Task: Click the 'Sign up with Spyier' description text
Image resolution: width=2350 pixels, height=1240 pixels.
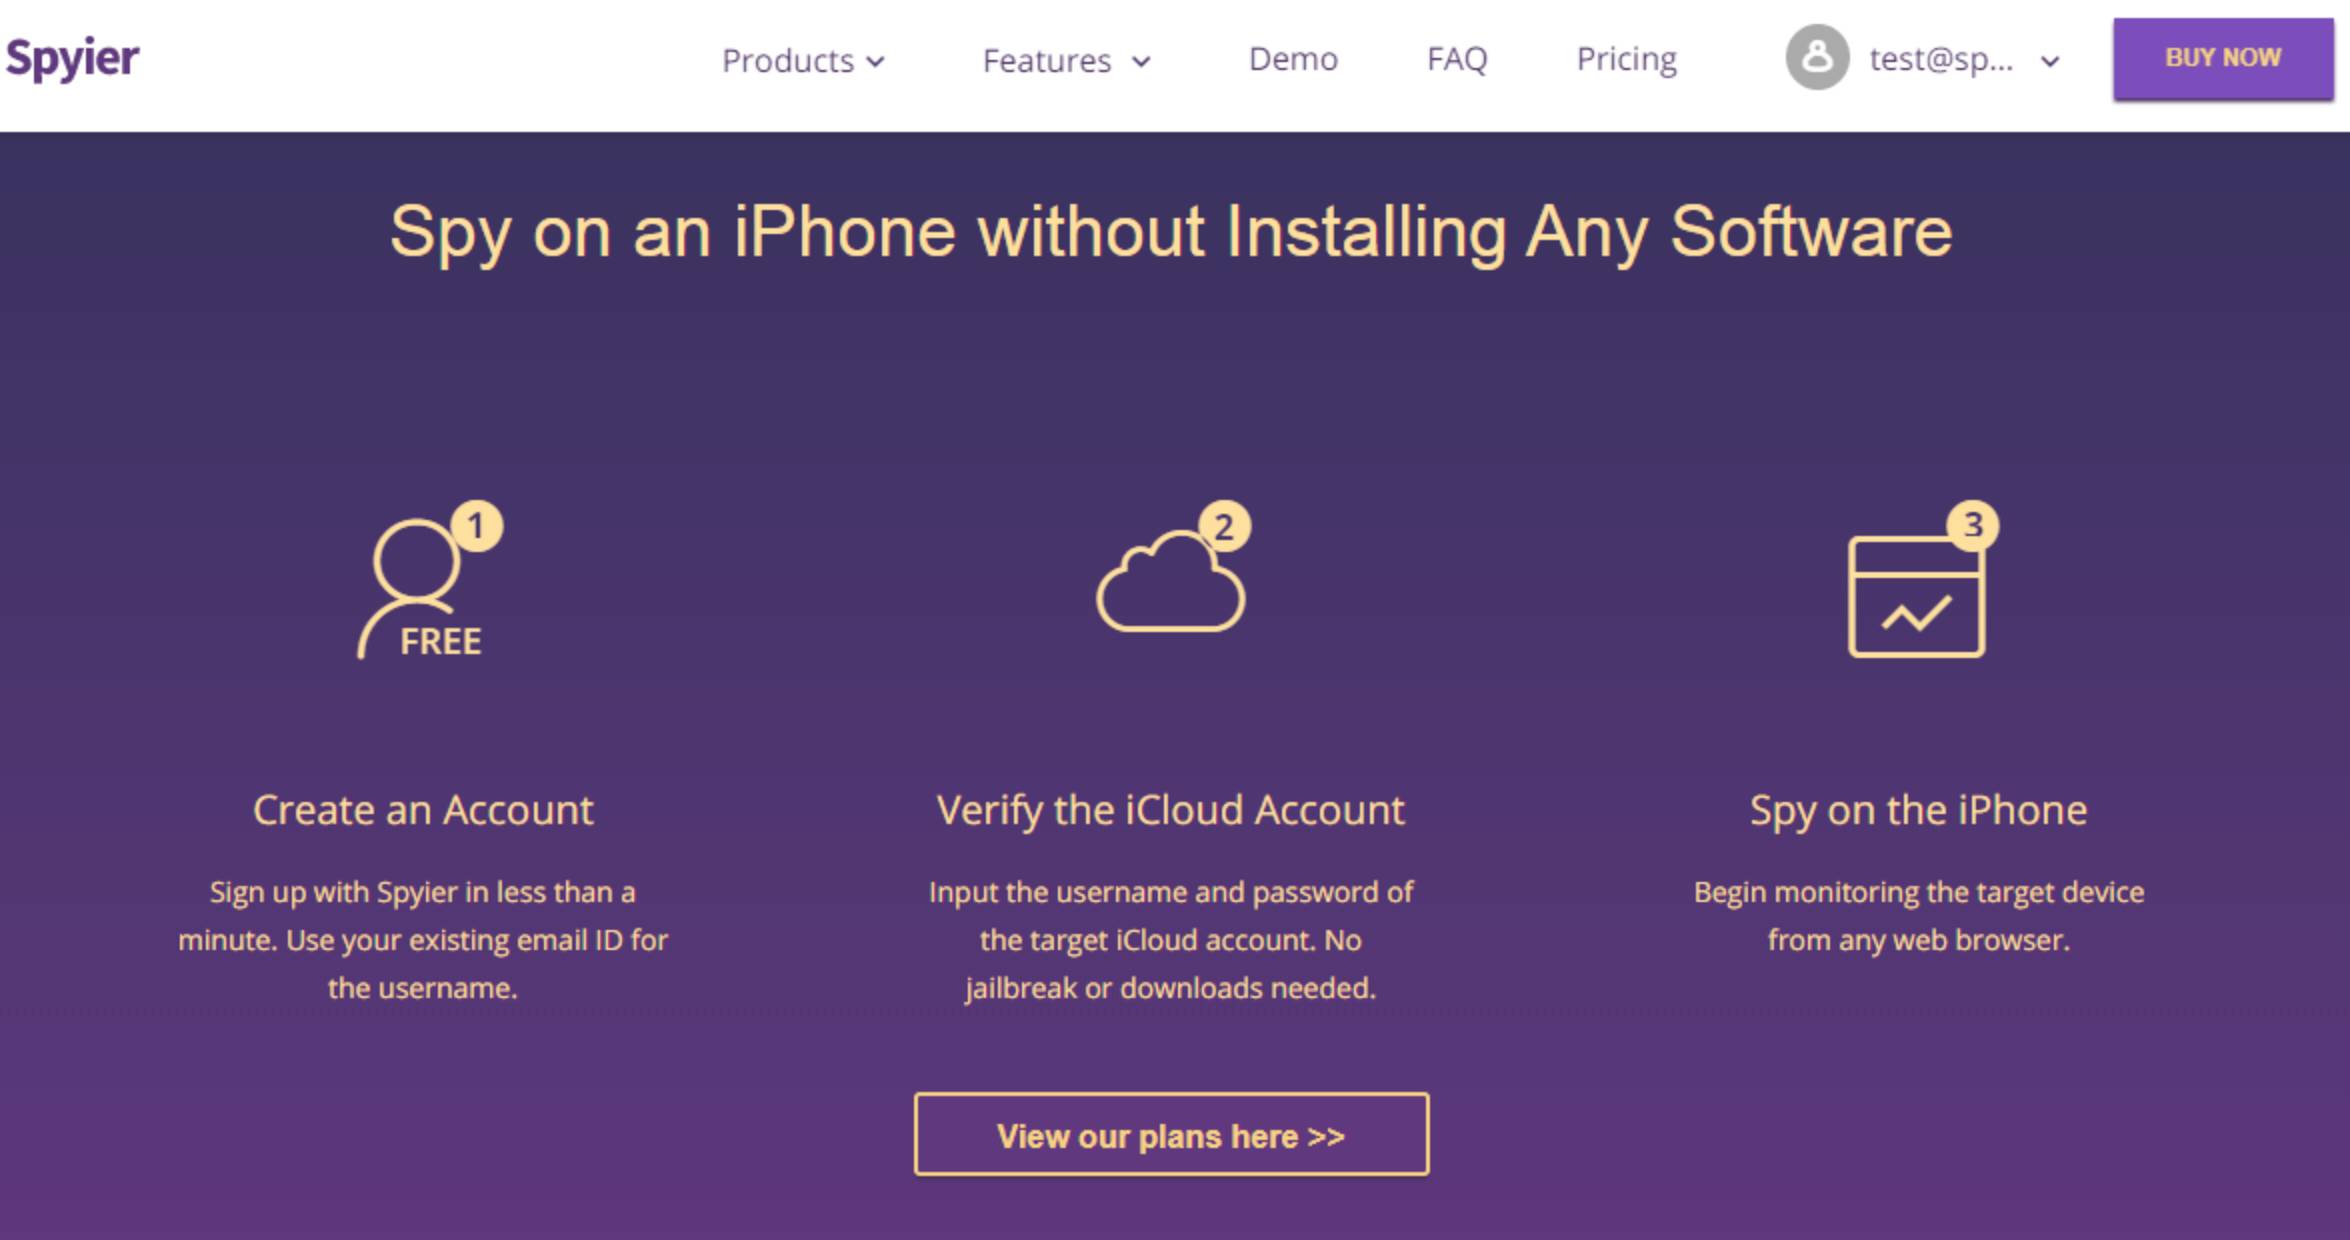Action: coord(423,940)
